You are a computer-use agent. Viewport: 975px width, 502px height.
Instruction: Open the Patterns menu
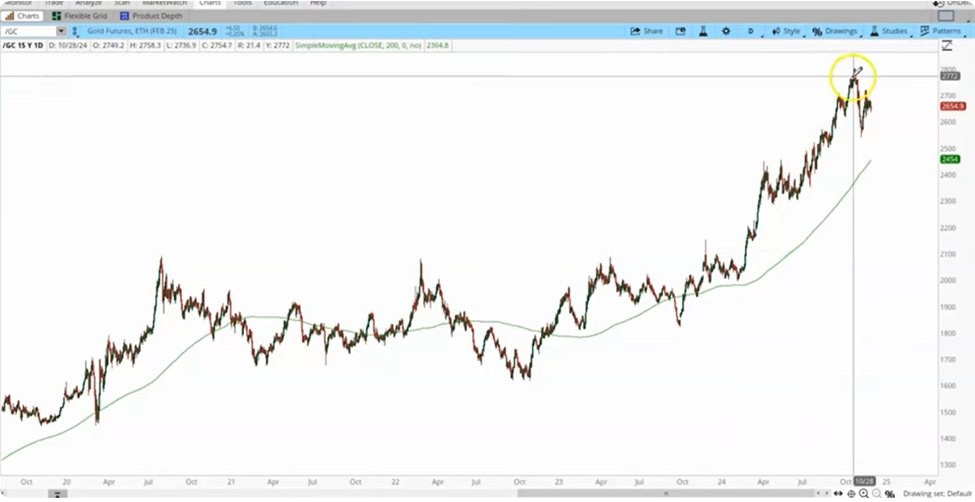point(939,31)
